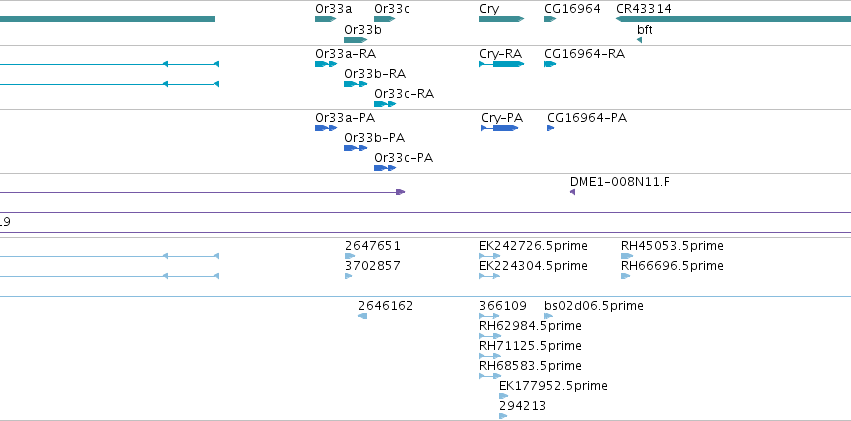The image size is (851, 421).
Task: Click the CG16964 gene arrow glyph
Action: point(550,19)
